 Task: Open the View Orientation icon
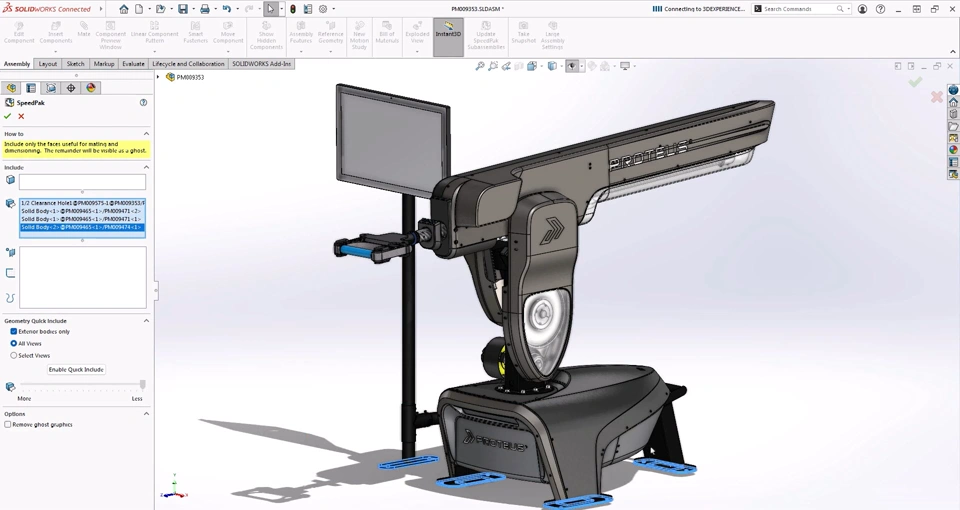(531, 66)
